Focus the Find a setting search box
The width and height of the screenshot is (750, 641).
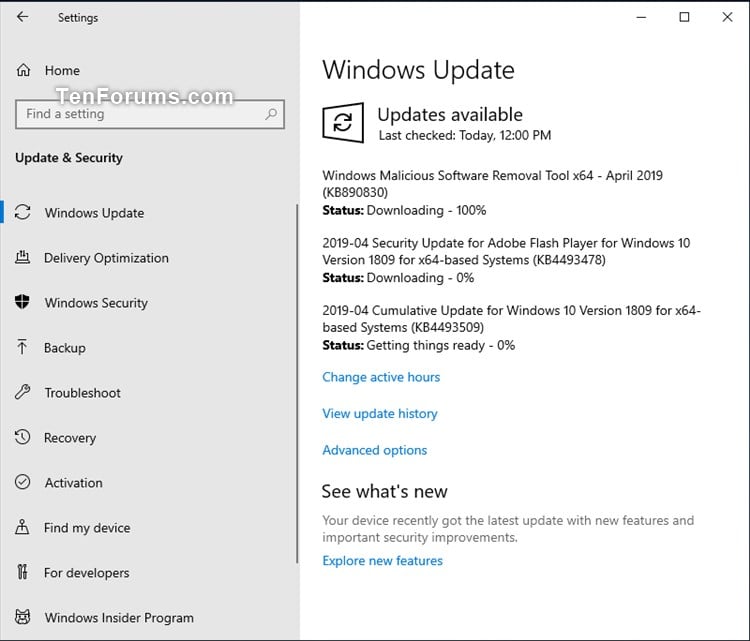click(x=150, y=114)
